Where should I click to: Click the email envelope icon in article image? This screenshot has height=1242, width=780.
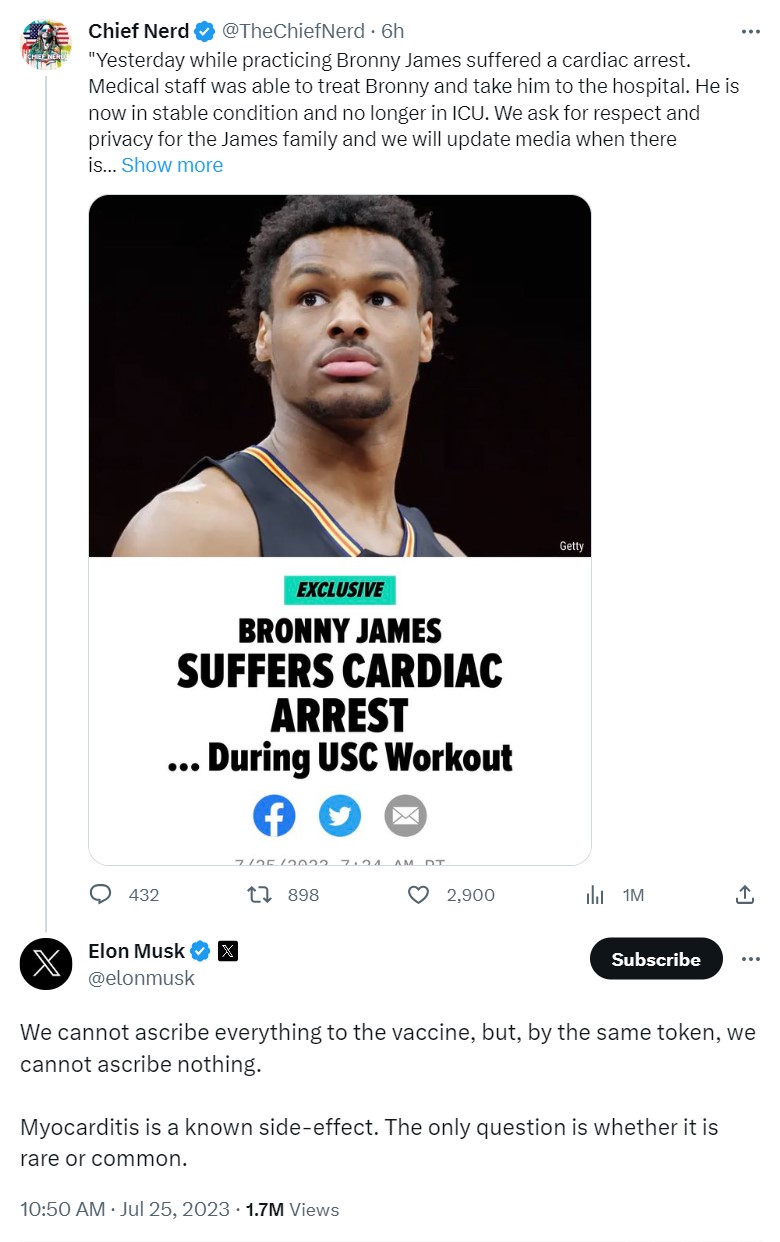405,816
